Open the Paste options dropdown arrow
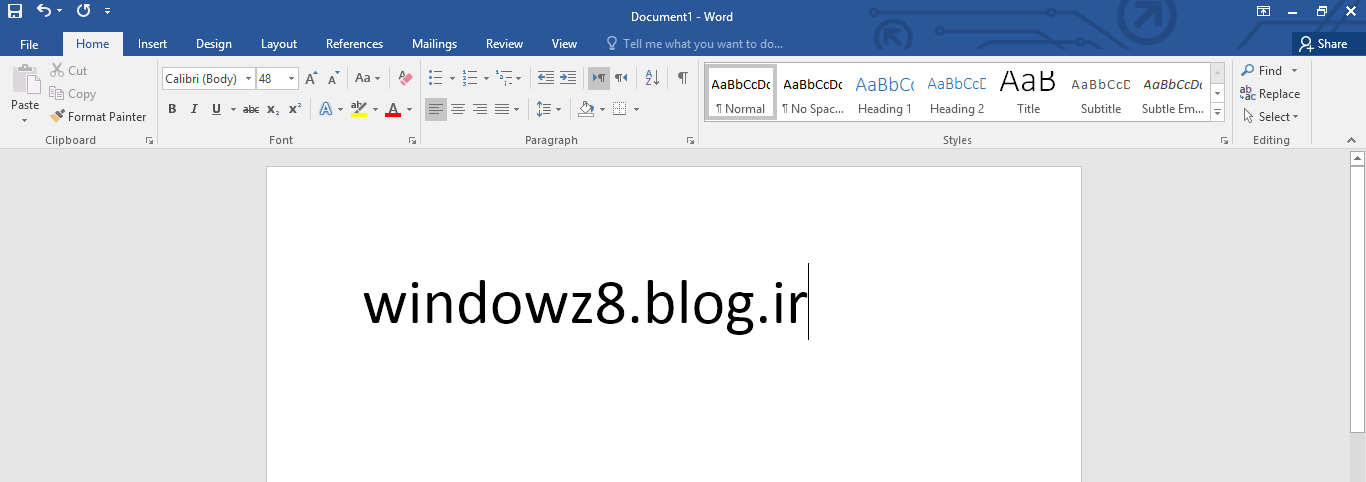Viewport: 1366px width, 482px height. [x=25, y=120]
